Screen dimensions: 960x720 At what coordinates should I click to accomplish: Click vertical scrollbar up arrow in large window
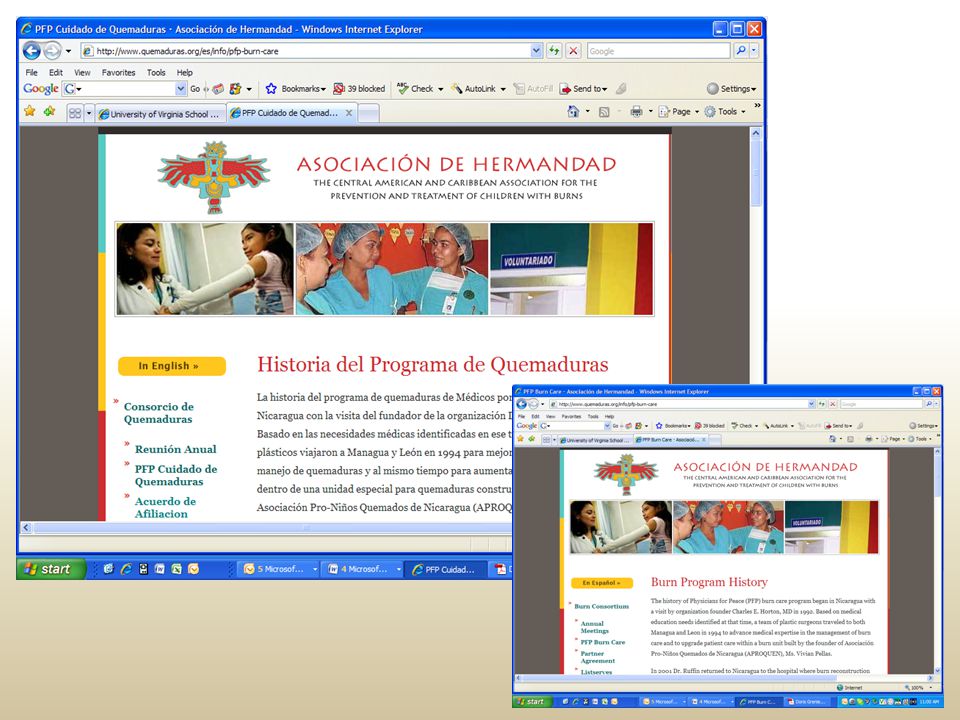(756, 132)
